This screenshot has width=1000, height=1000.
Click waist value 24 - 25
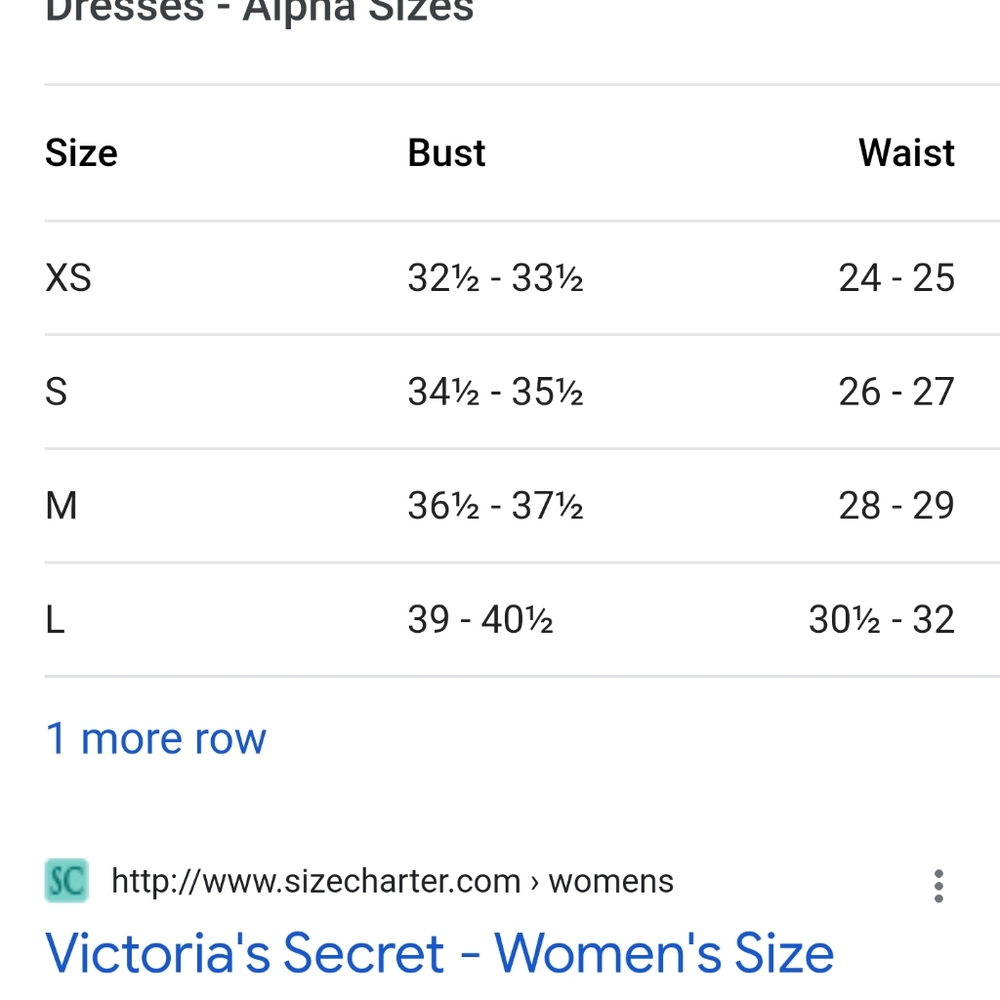896,278
